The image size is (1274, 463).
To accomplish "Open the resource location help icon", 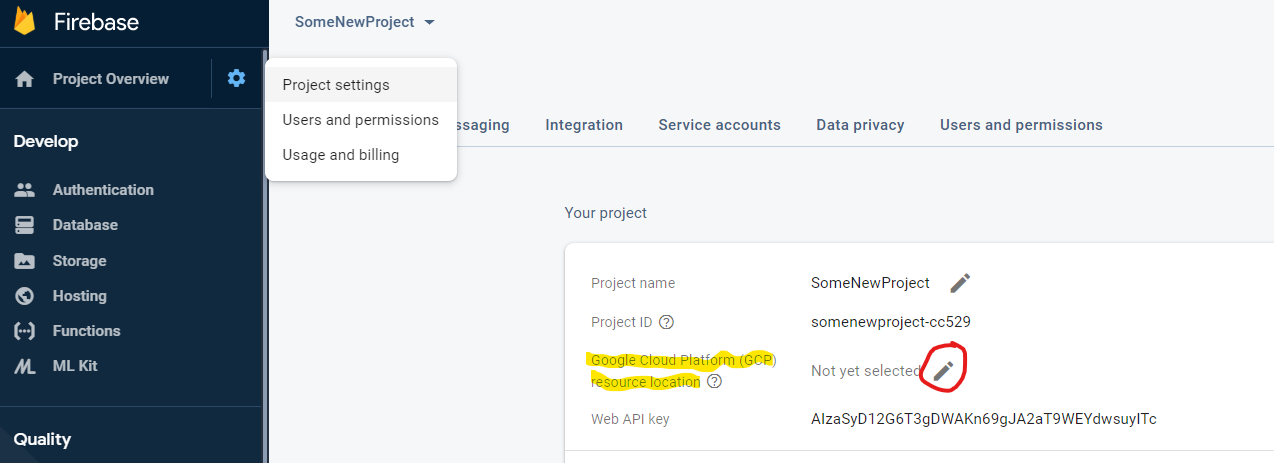I will click(714, 382).
